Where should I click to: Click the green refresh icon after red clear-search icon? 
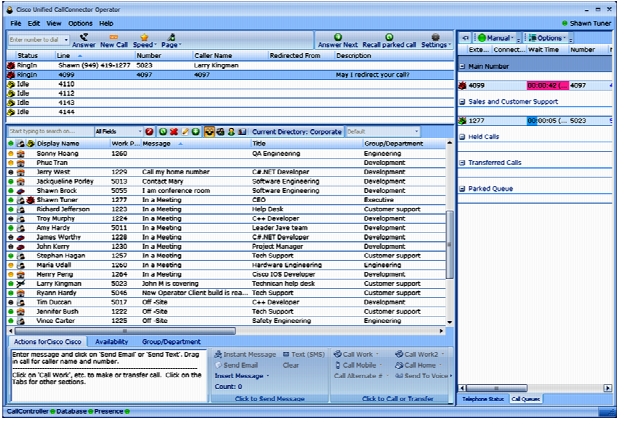163,132
